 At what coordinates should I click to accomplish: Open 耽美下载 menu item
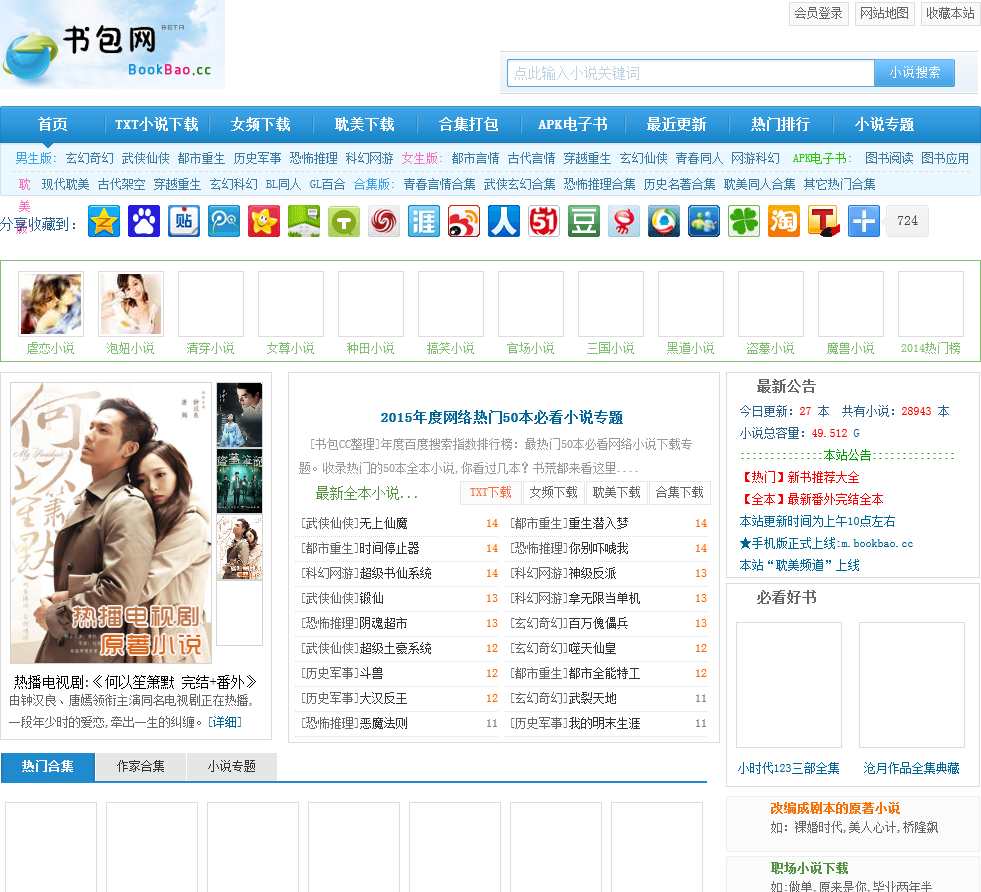tap(364, 124)
